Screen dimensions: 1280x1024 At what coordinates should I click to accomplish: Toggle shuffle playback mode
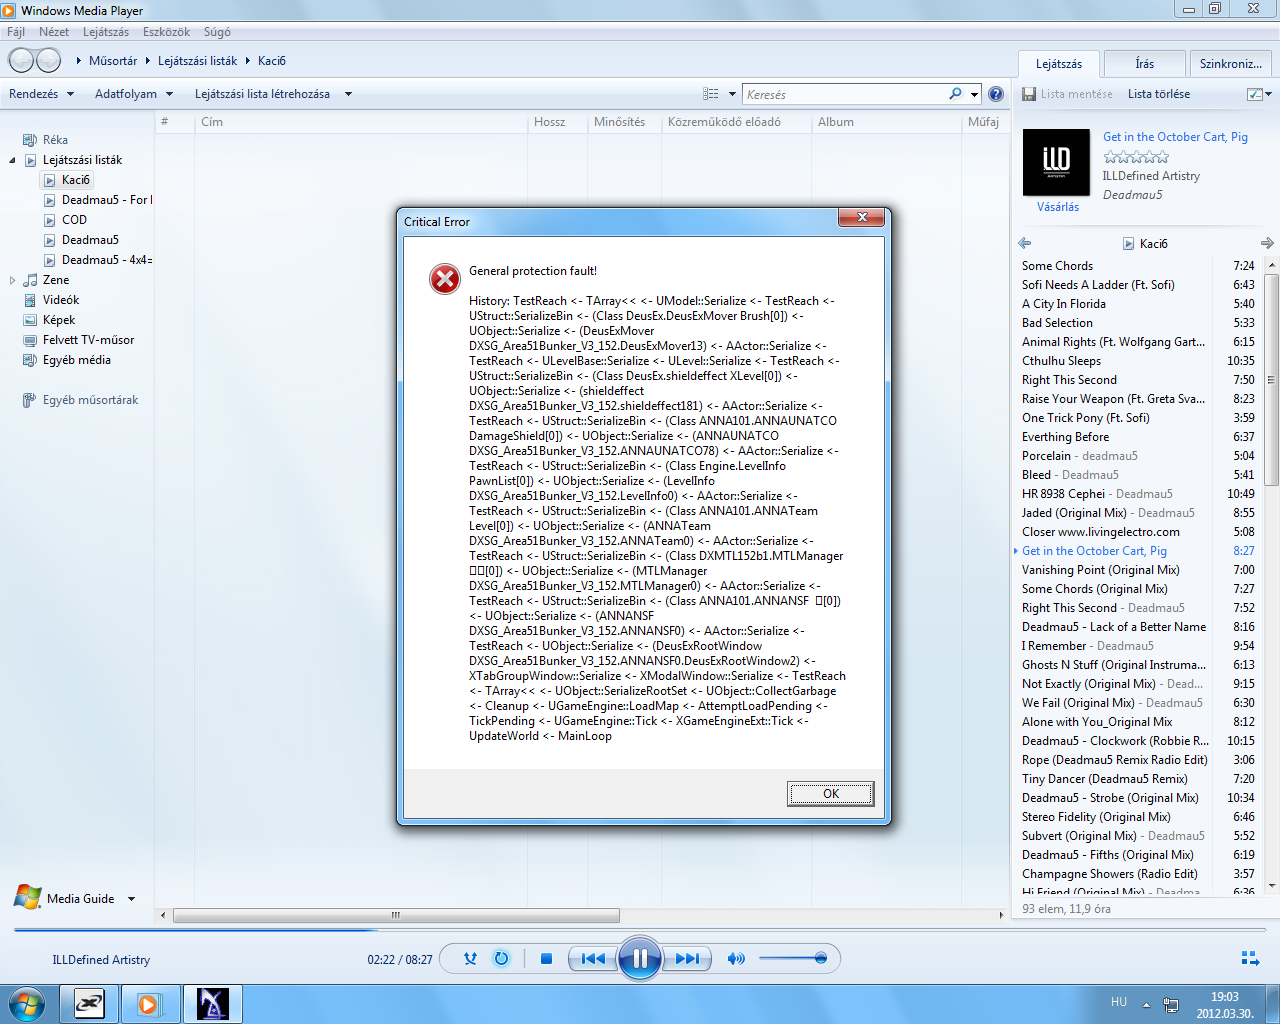[x=470, y=958]
